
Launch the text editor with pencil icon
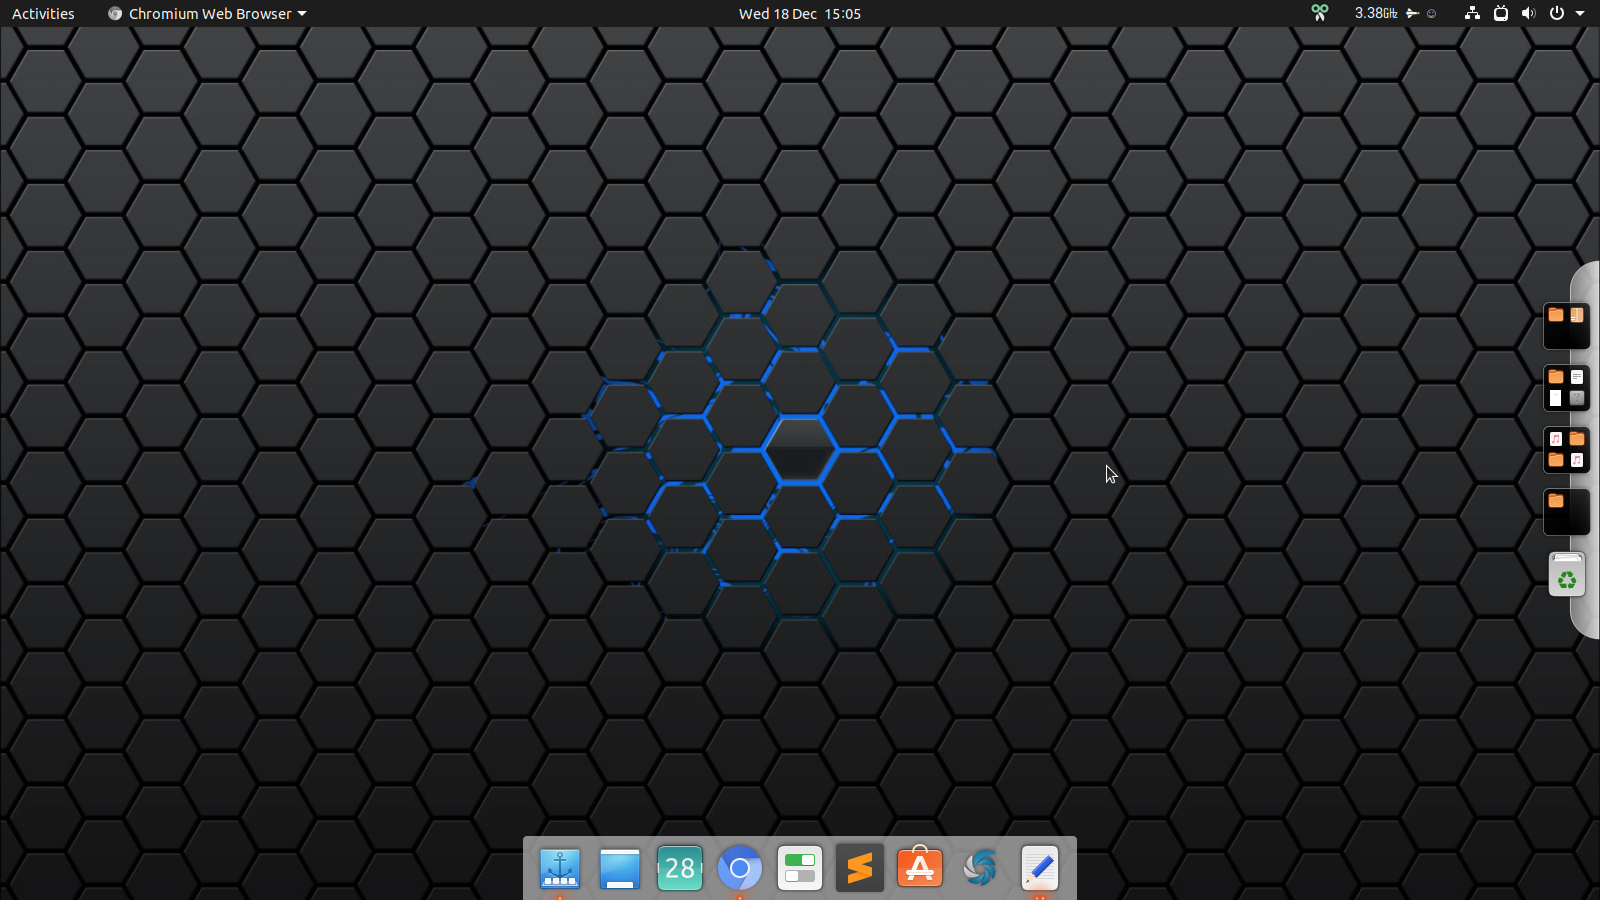point(1040,868)
